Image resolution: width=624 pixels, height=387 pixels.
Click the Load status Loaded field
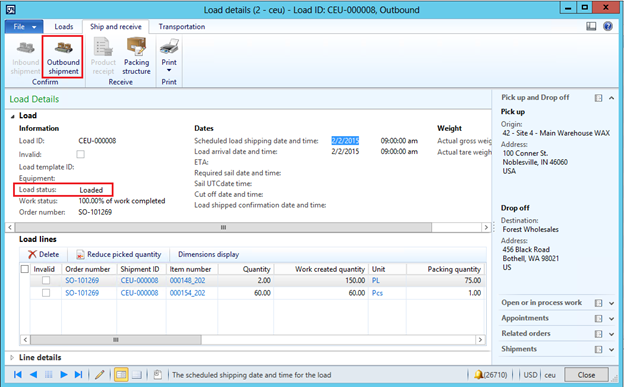pyautogui.click(x=91, y=190)
